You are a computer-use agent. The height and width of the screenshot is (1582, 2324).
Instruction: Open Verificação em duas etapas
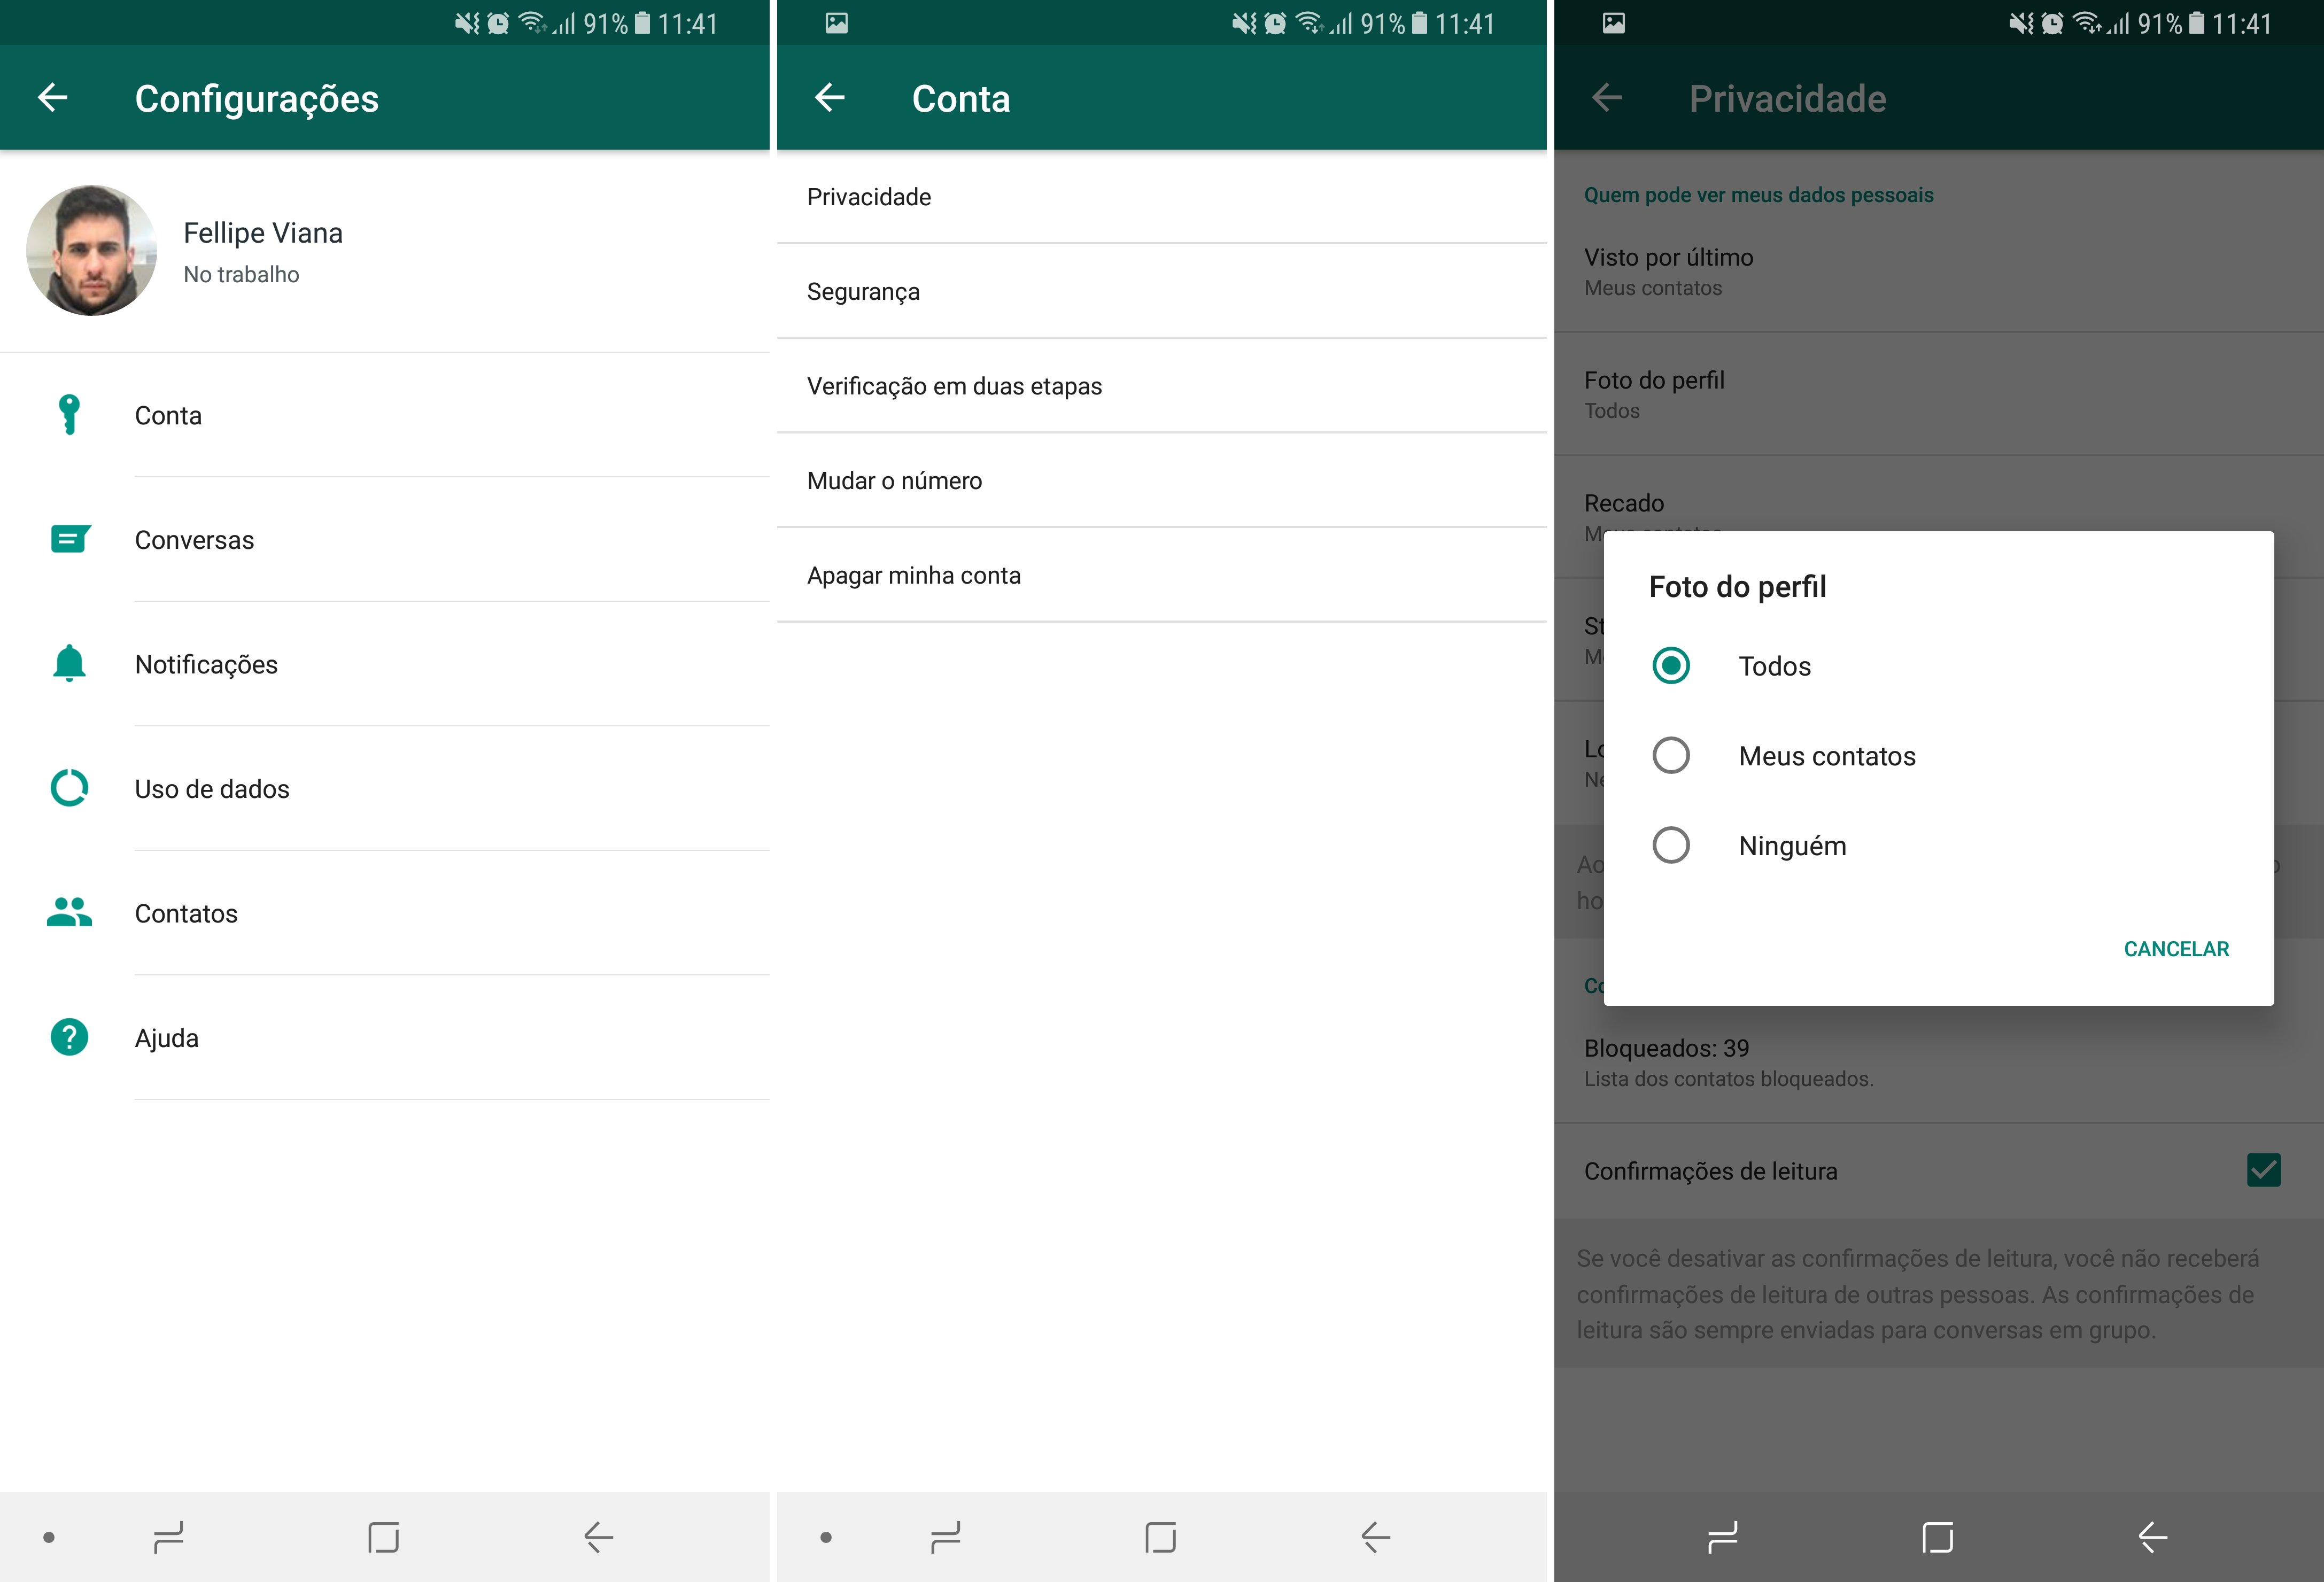coord(1162,386)
